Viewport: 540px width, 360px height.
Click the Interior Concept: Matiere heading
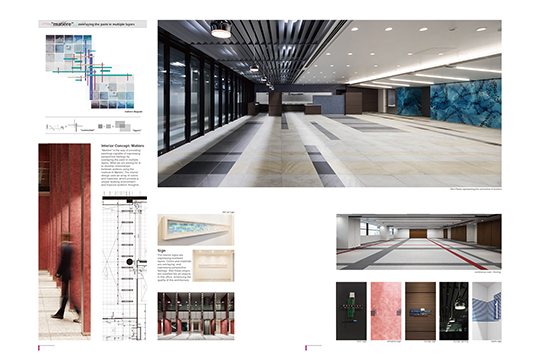[123, 146]
